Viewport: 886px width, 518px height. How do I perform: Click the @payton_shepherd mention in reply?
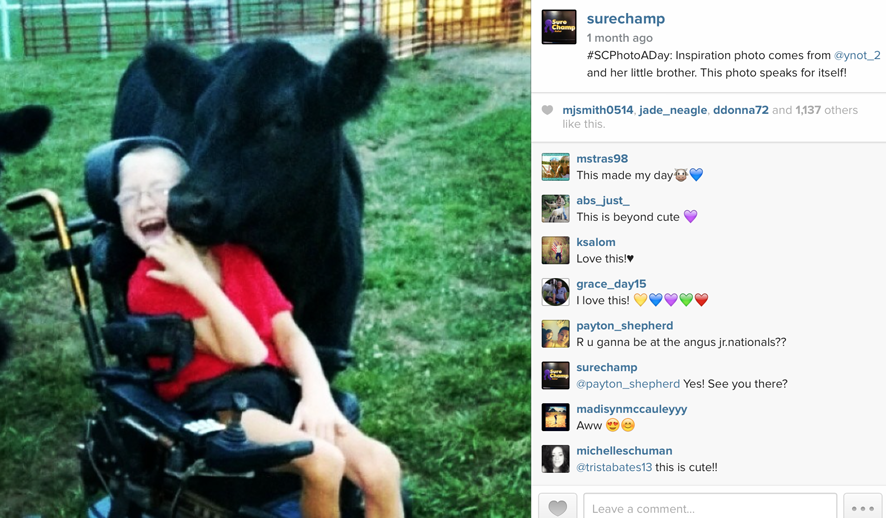(628, 384)
